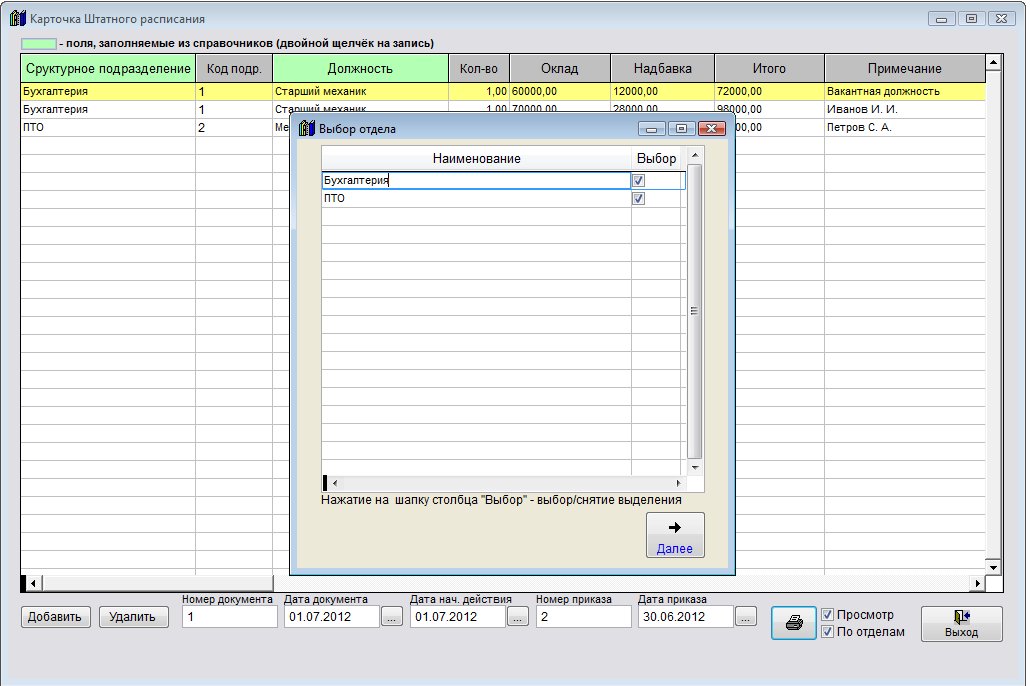
Task: Click the dialog scrollbar down arrow
Action: (x=694, y=467)
